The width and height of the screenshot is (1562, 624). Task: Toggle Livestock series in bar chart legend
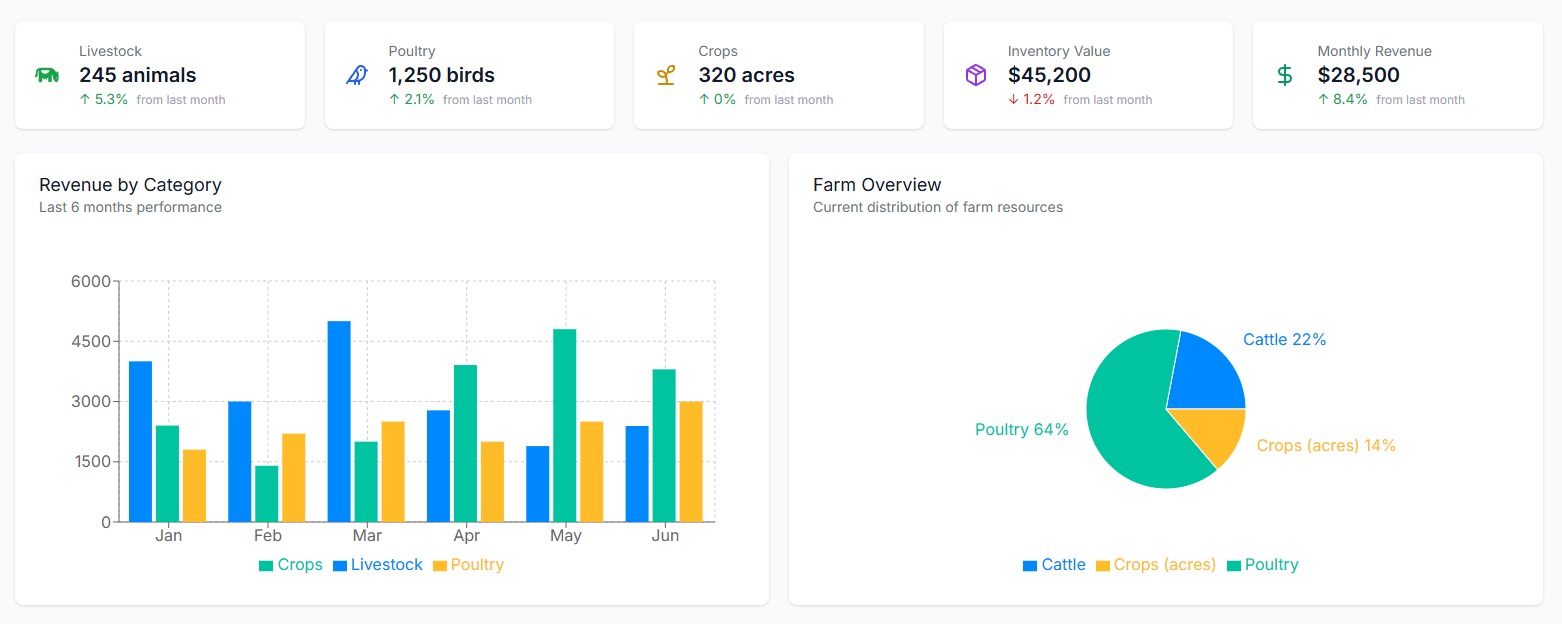click(377, 565)
